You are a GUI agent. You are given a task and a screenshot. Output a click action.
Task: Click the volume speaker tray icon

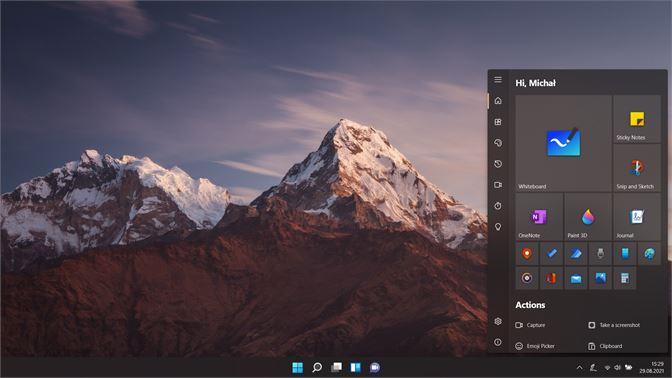[x=617, y=367]
